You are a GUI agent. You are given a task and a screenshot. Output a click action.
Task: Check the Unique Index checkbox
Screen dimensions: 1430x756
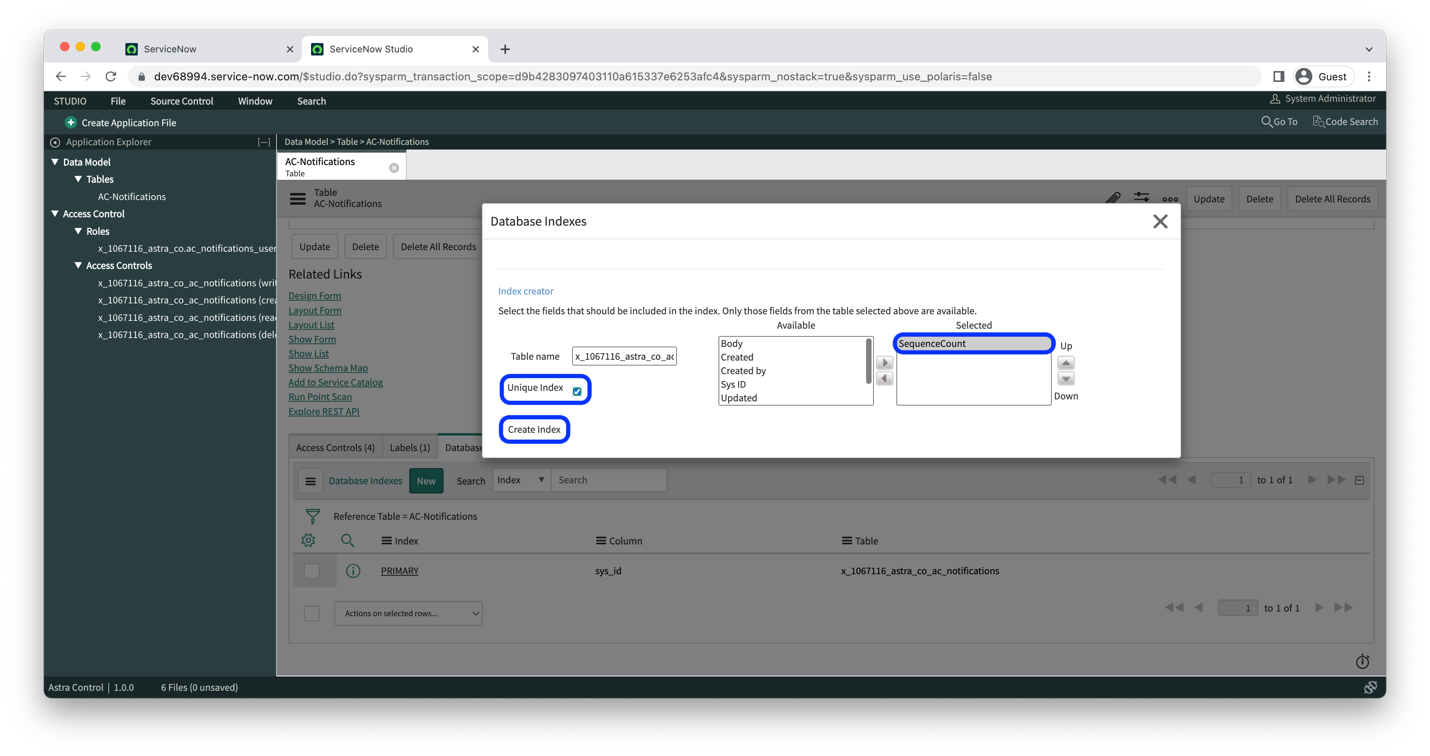click(577, 391)
